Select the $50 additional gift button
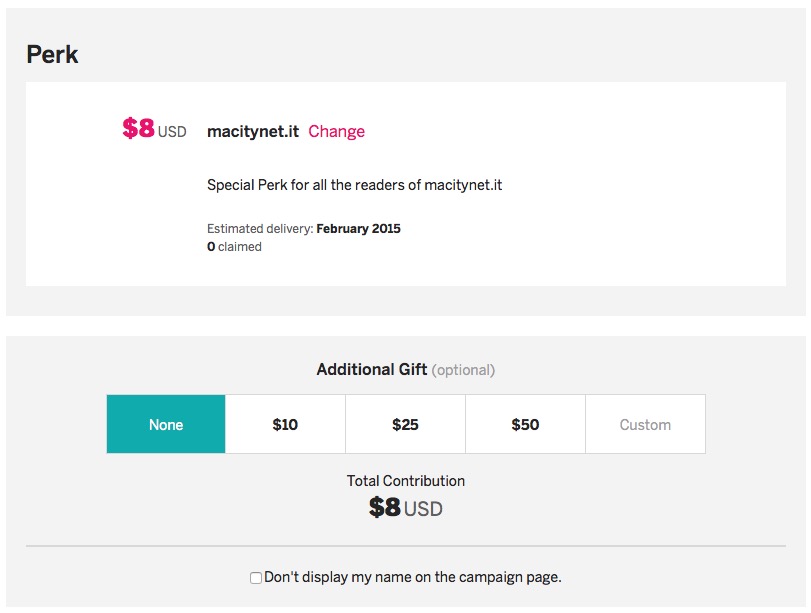 (x=525, y=424)
